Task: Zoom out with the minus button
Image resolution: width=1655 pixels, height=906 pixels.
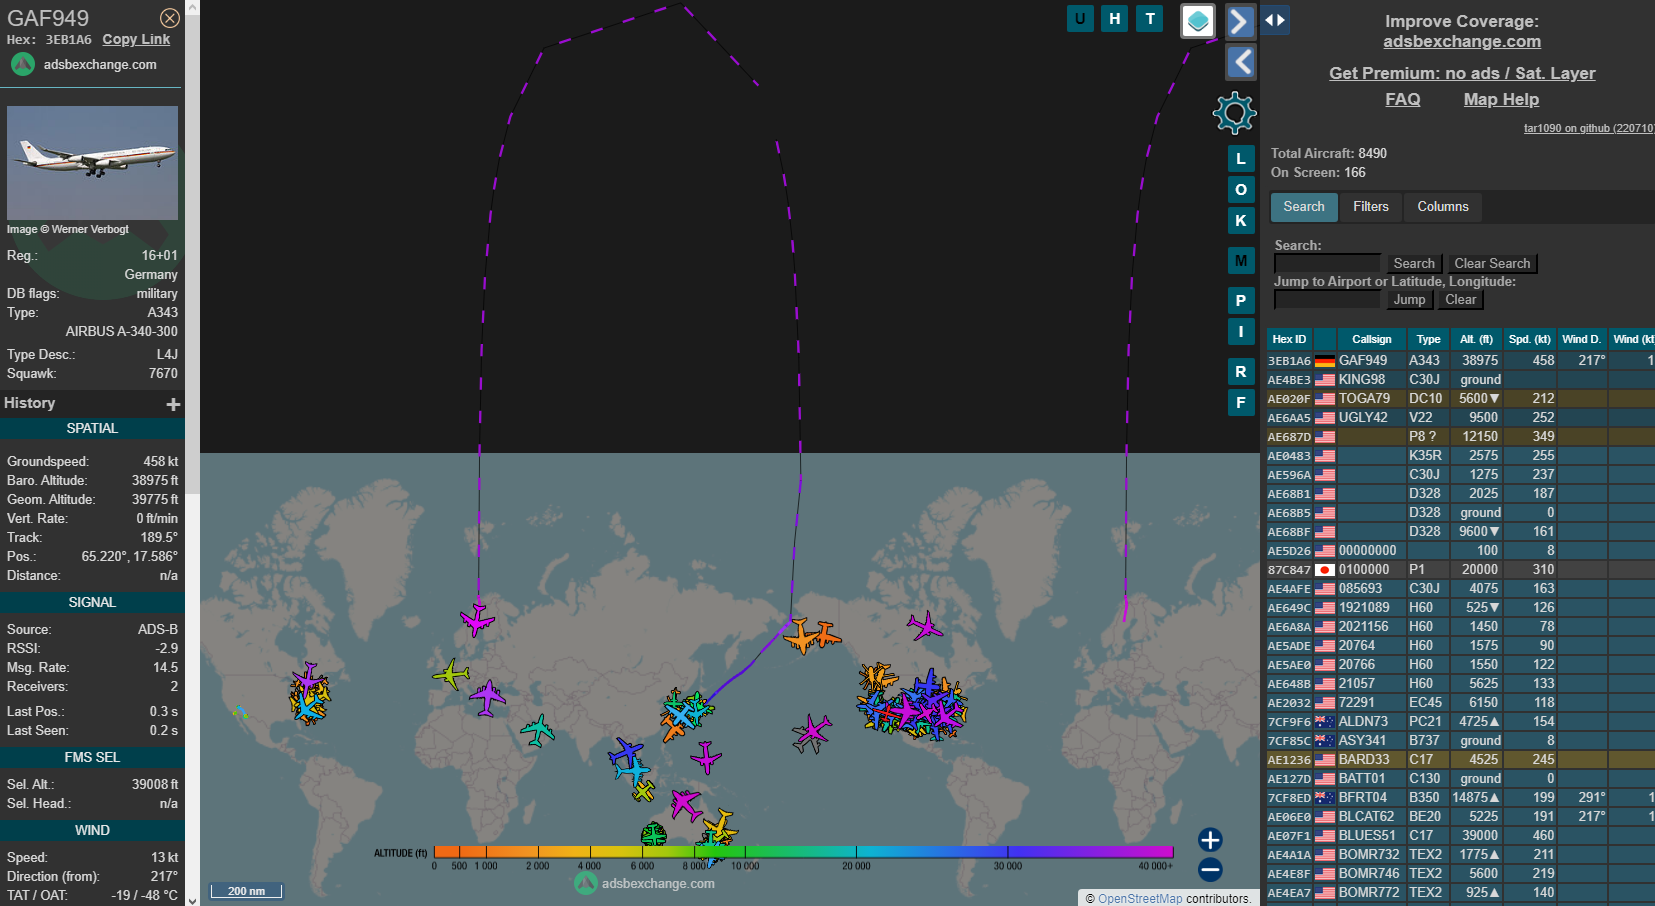Action: [x=1210, y=870]
